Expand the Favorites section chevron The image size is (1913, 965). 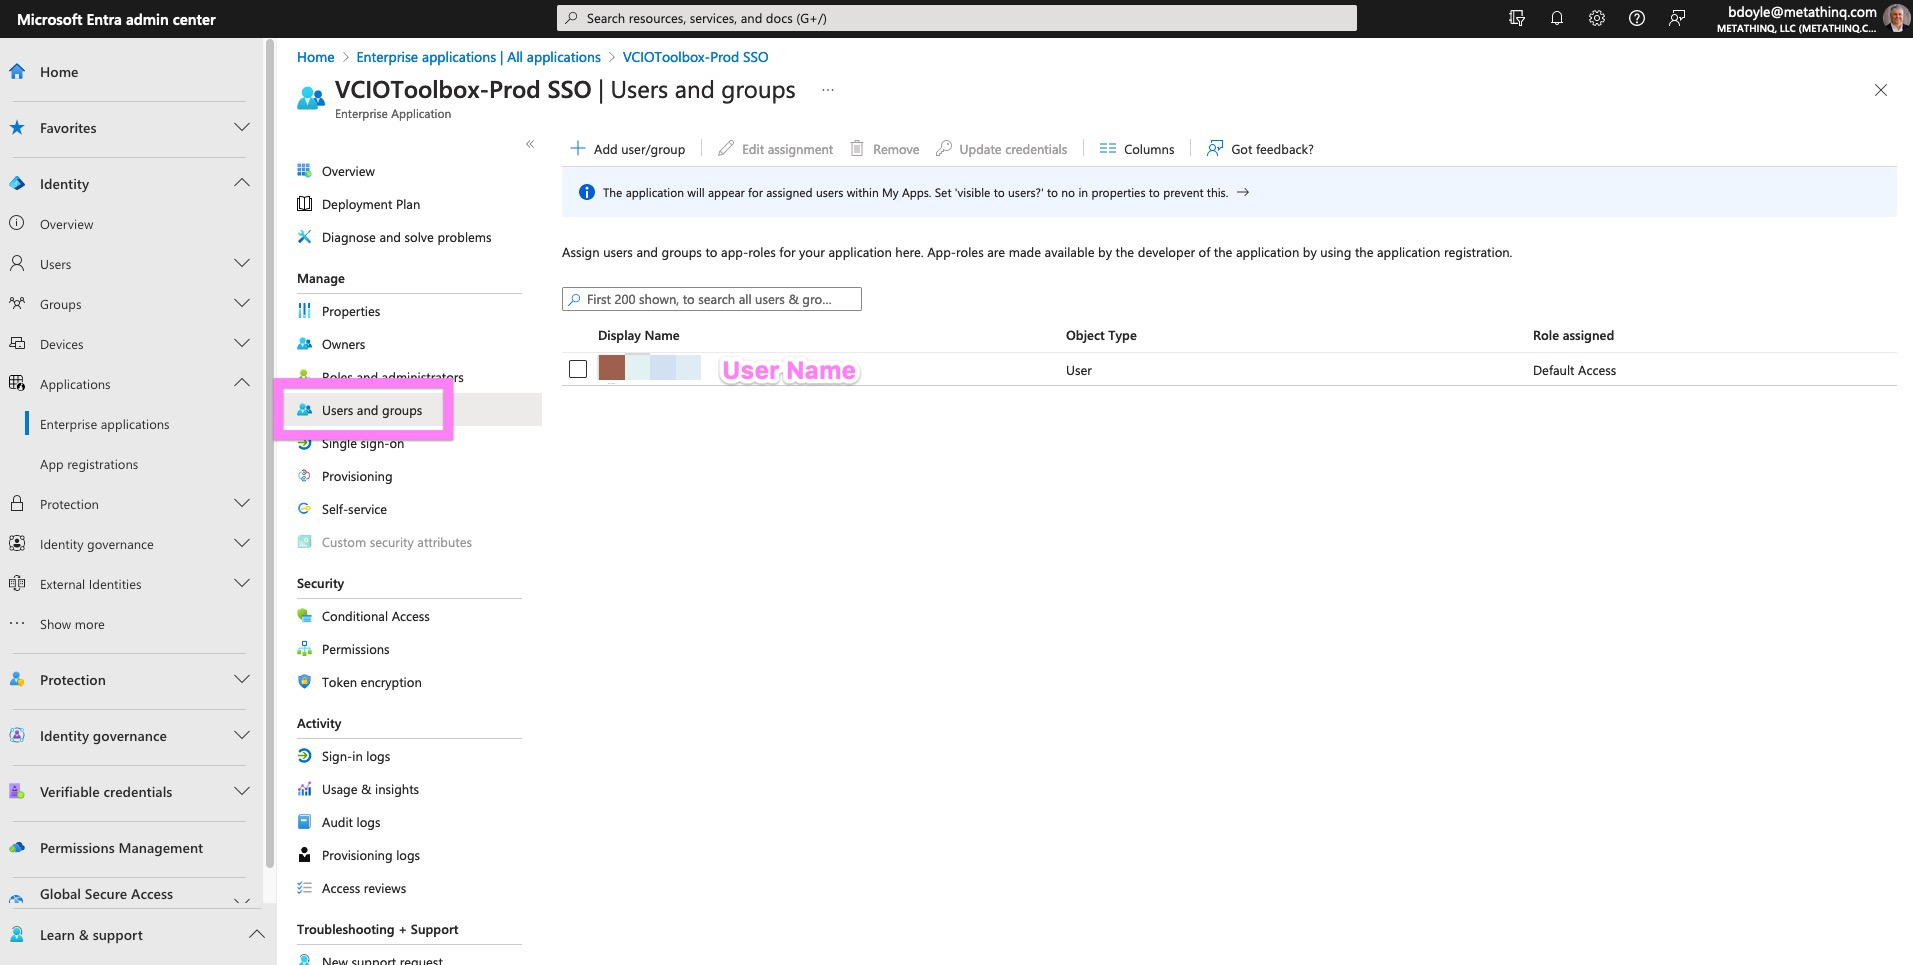click(x=241, y=127)
